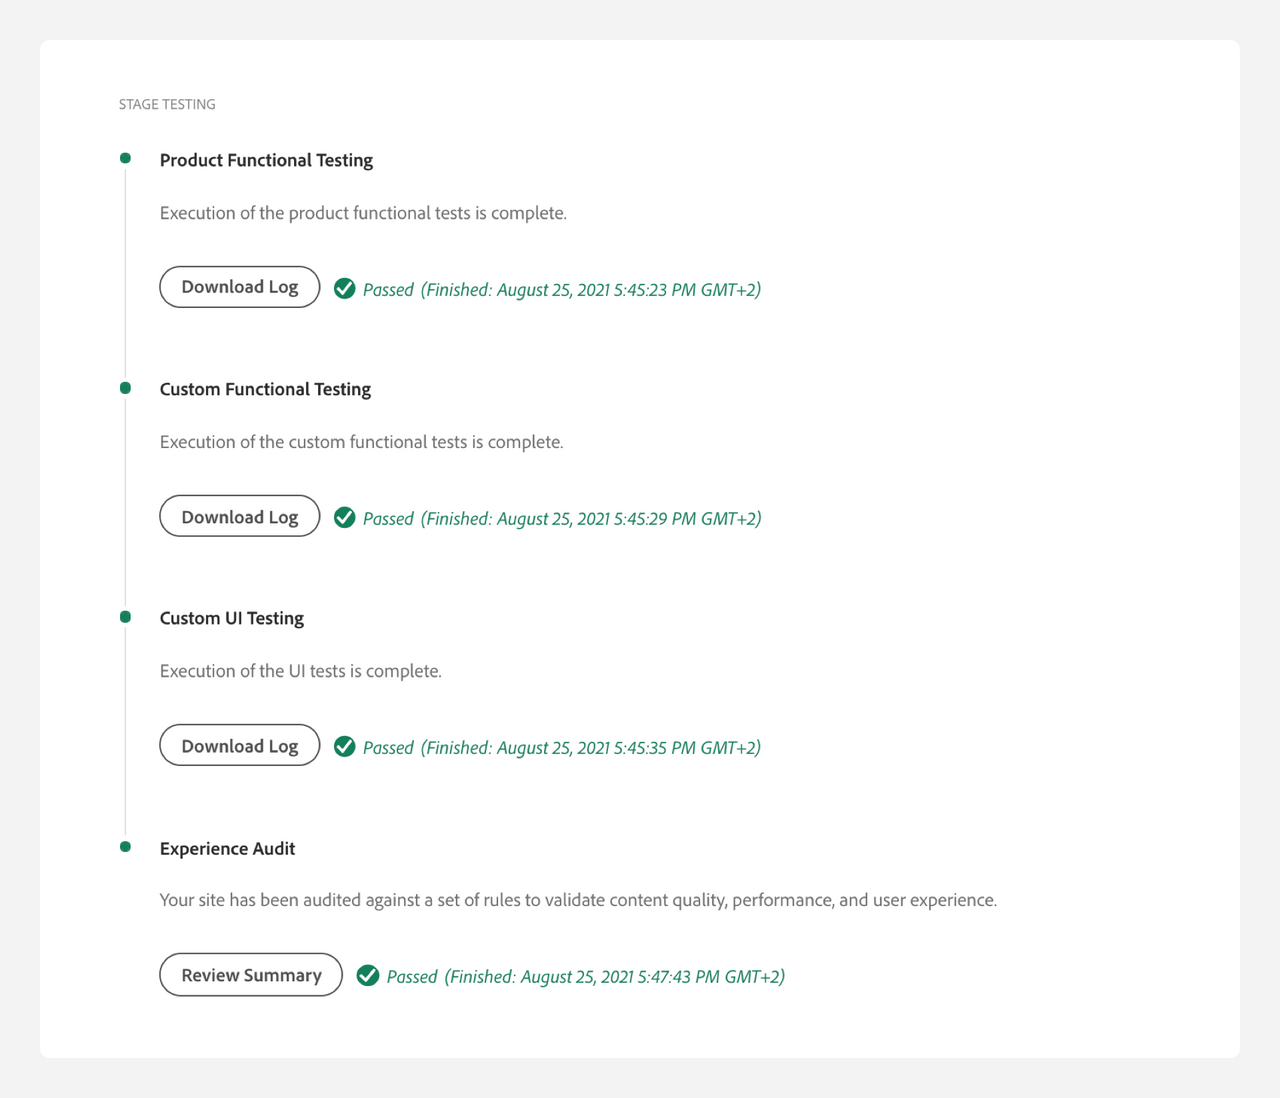Click the Custom Functional Testing passed checkmark icon
Viewport: 1280px width, 1098px height.
point(344,518)
